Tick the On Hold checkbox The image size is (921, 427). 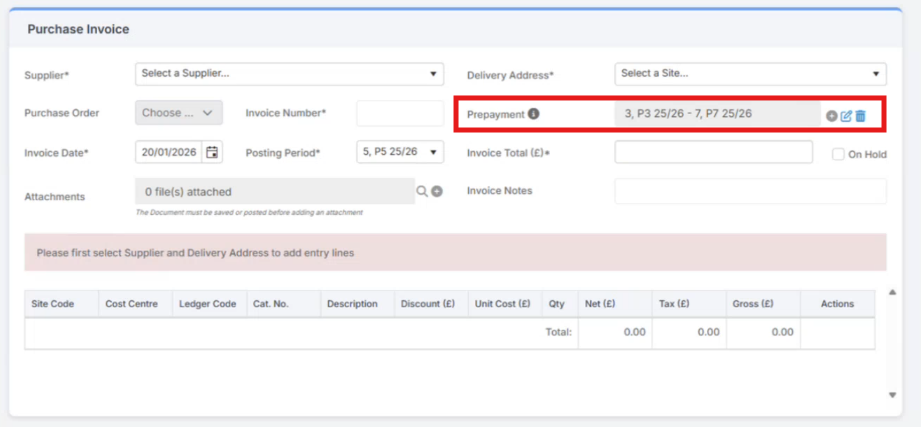[x=839, y=154]
